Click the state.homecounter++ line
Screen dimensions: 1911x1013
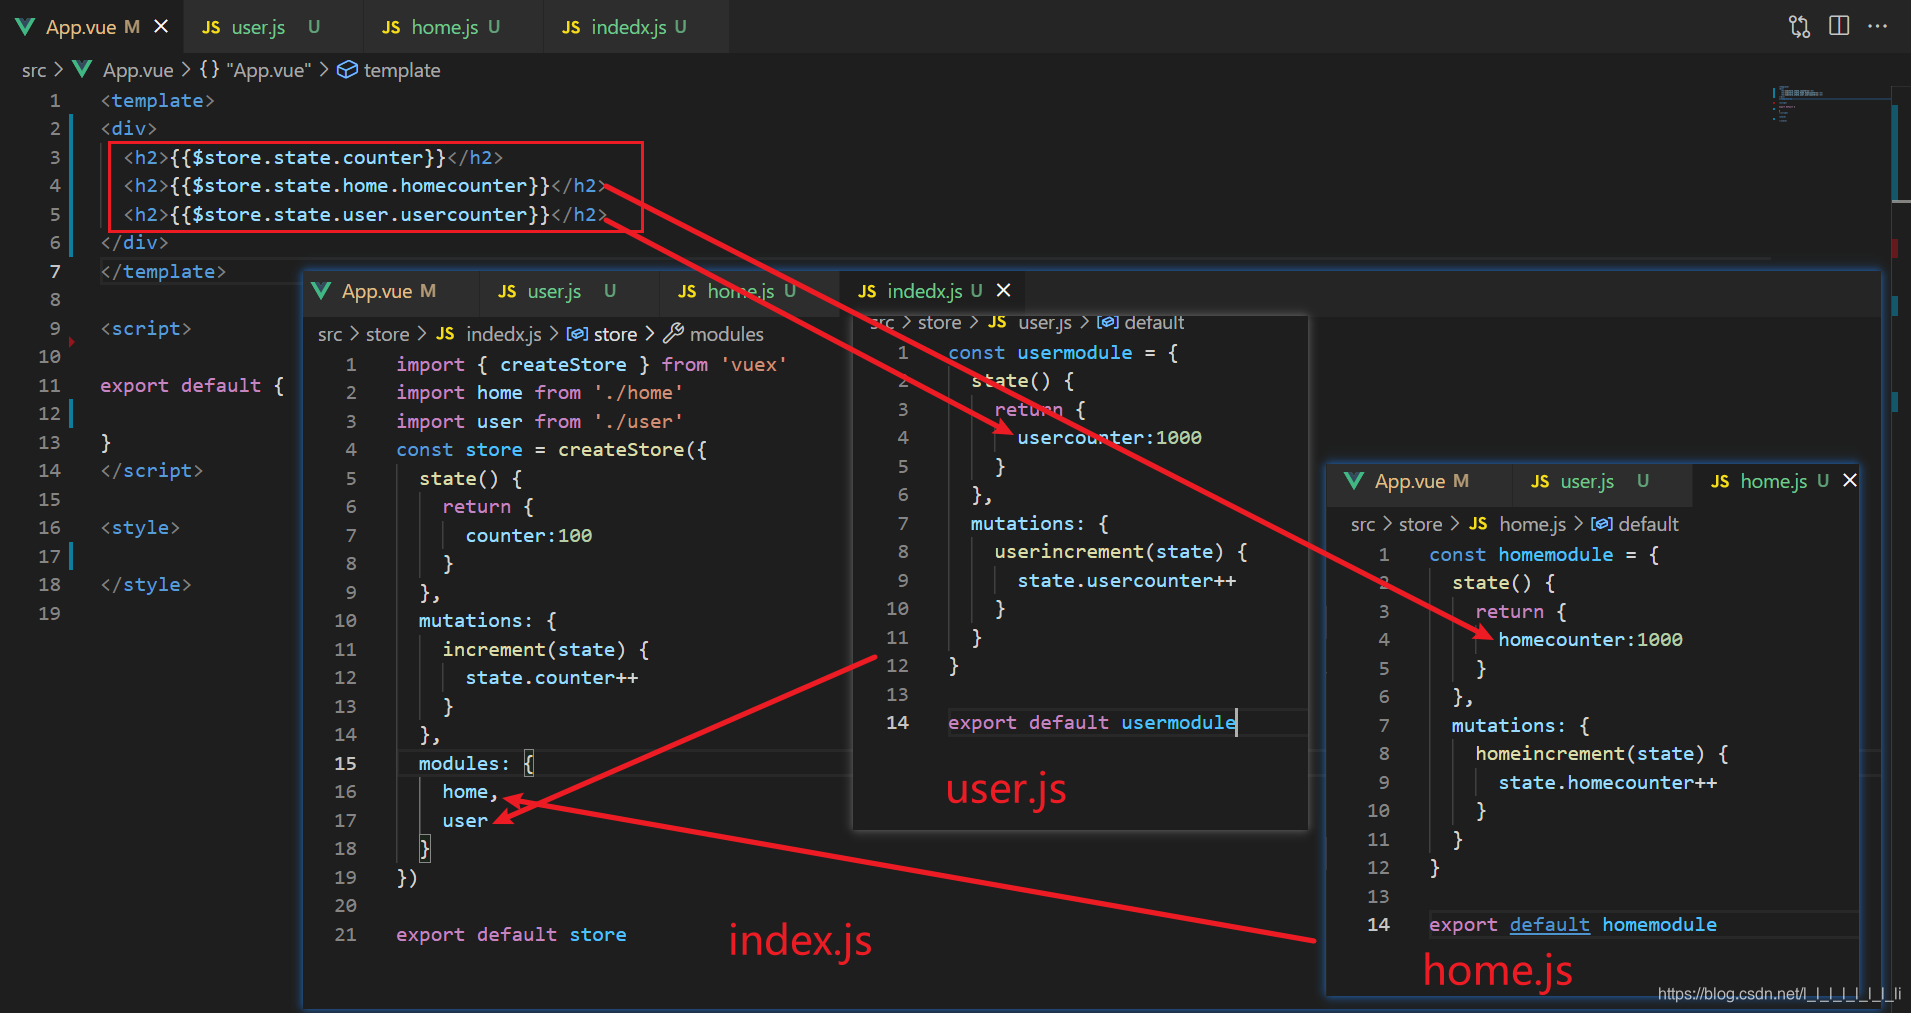pyautogui.click(x=1607, y=783)
